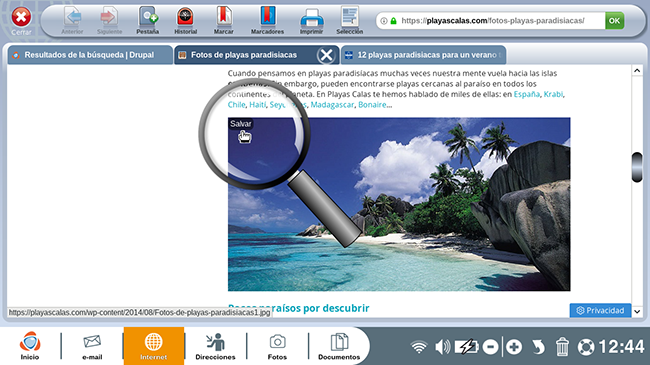This screenshot has height=365, width=650.
Task: Go forward with the Siguiente arrow
Action: point(109,20)
